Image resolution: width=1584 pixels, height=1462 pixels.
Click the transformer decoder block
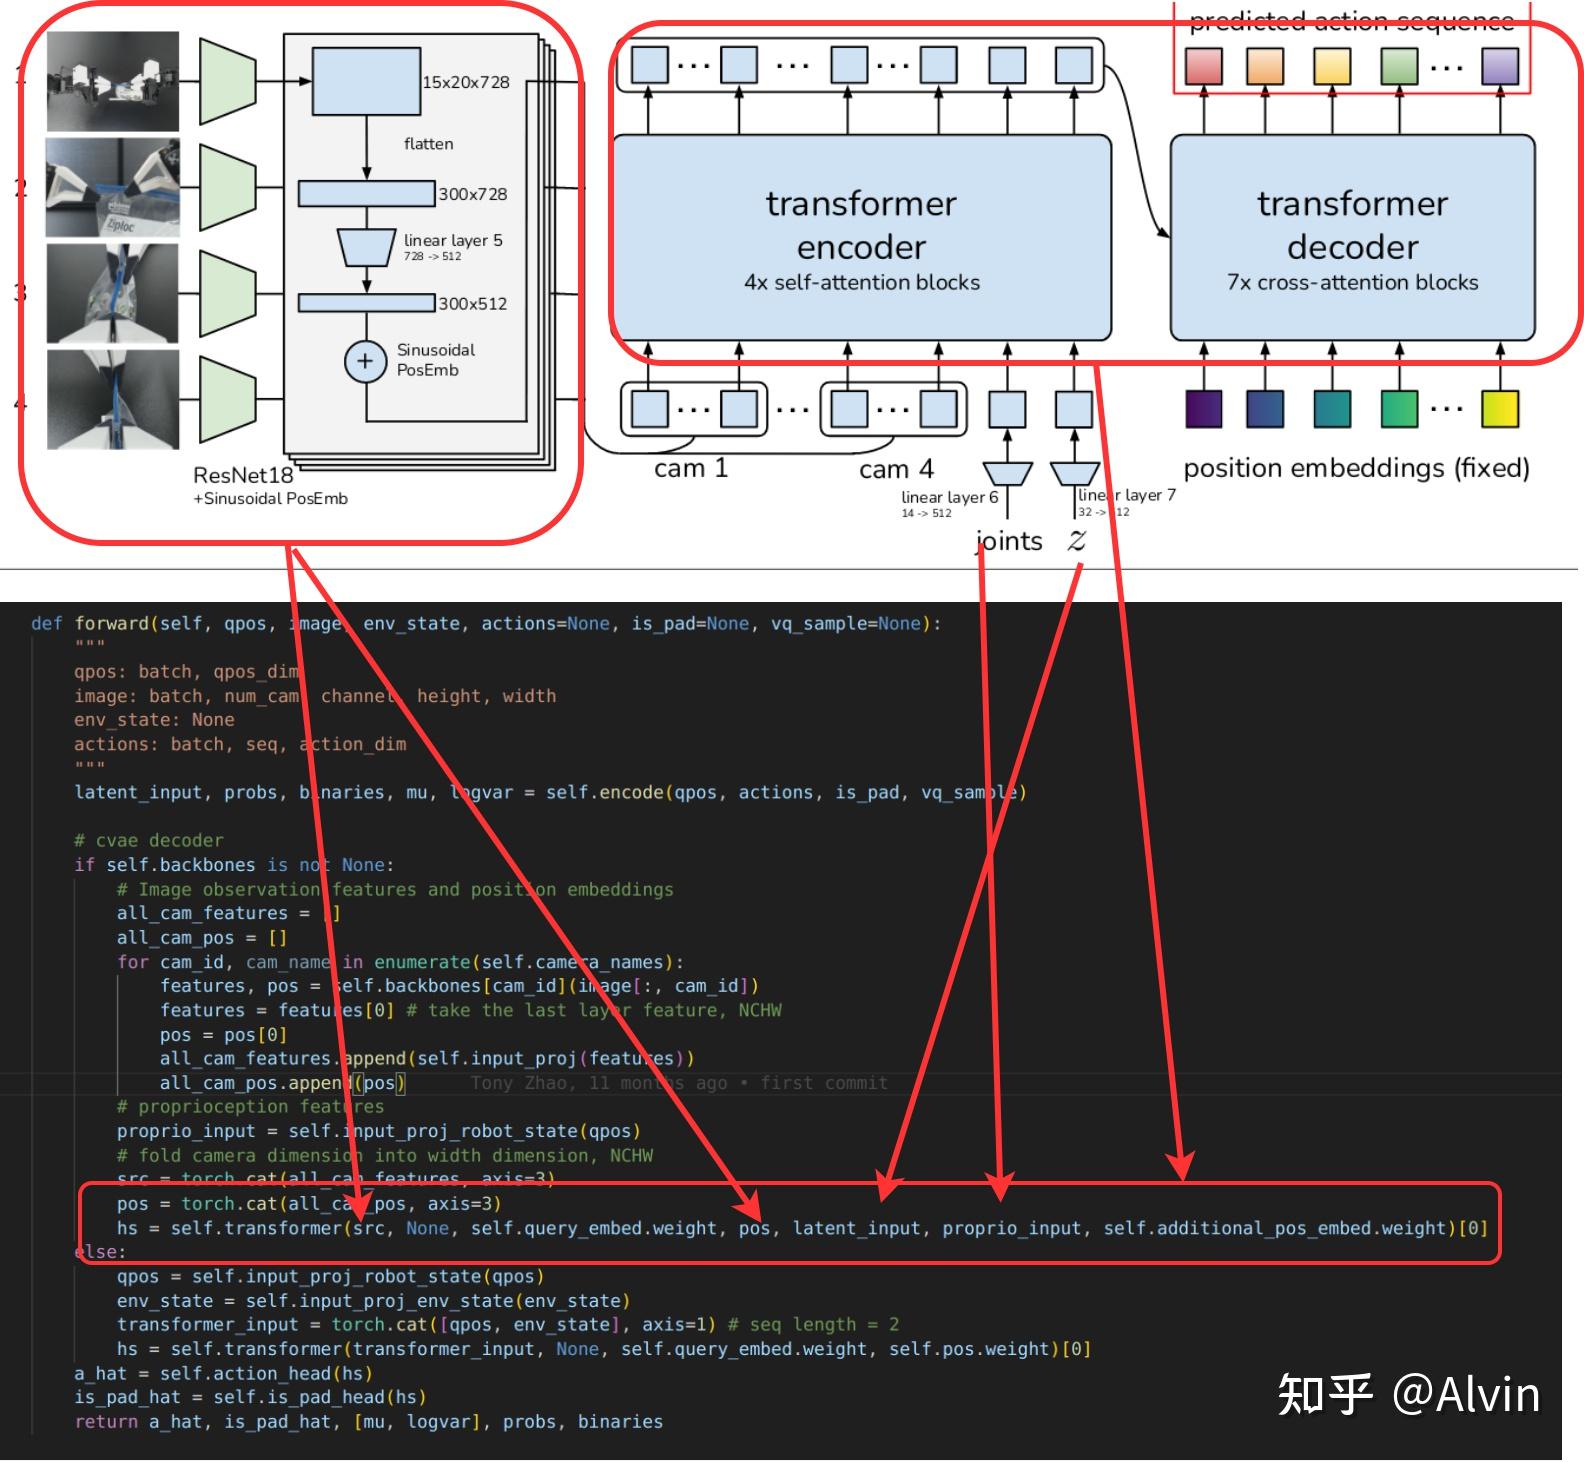tap(1352, 238)
